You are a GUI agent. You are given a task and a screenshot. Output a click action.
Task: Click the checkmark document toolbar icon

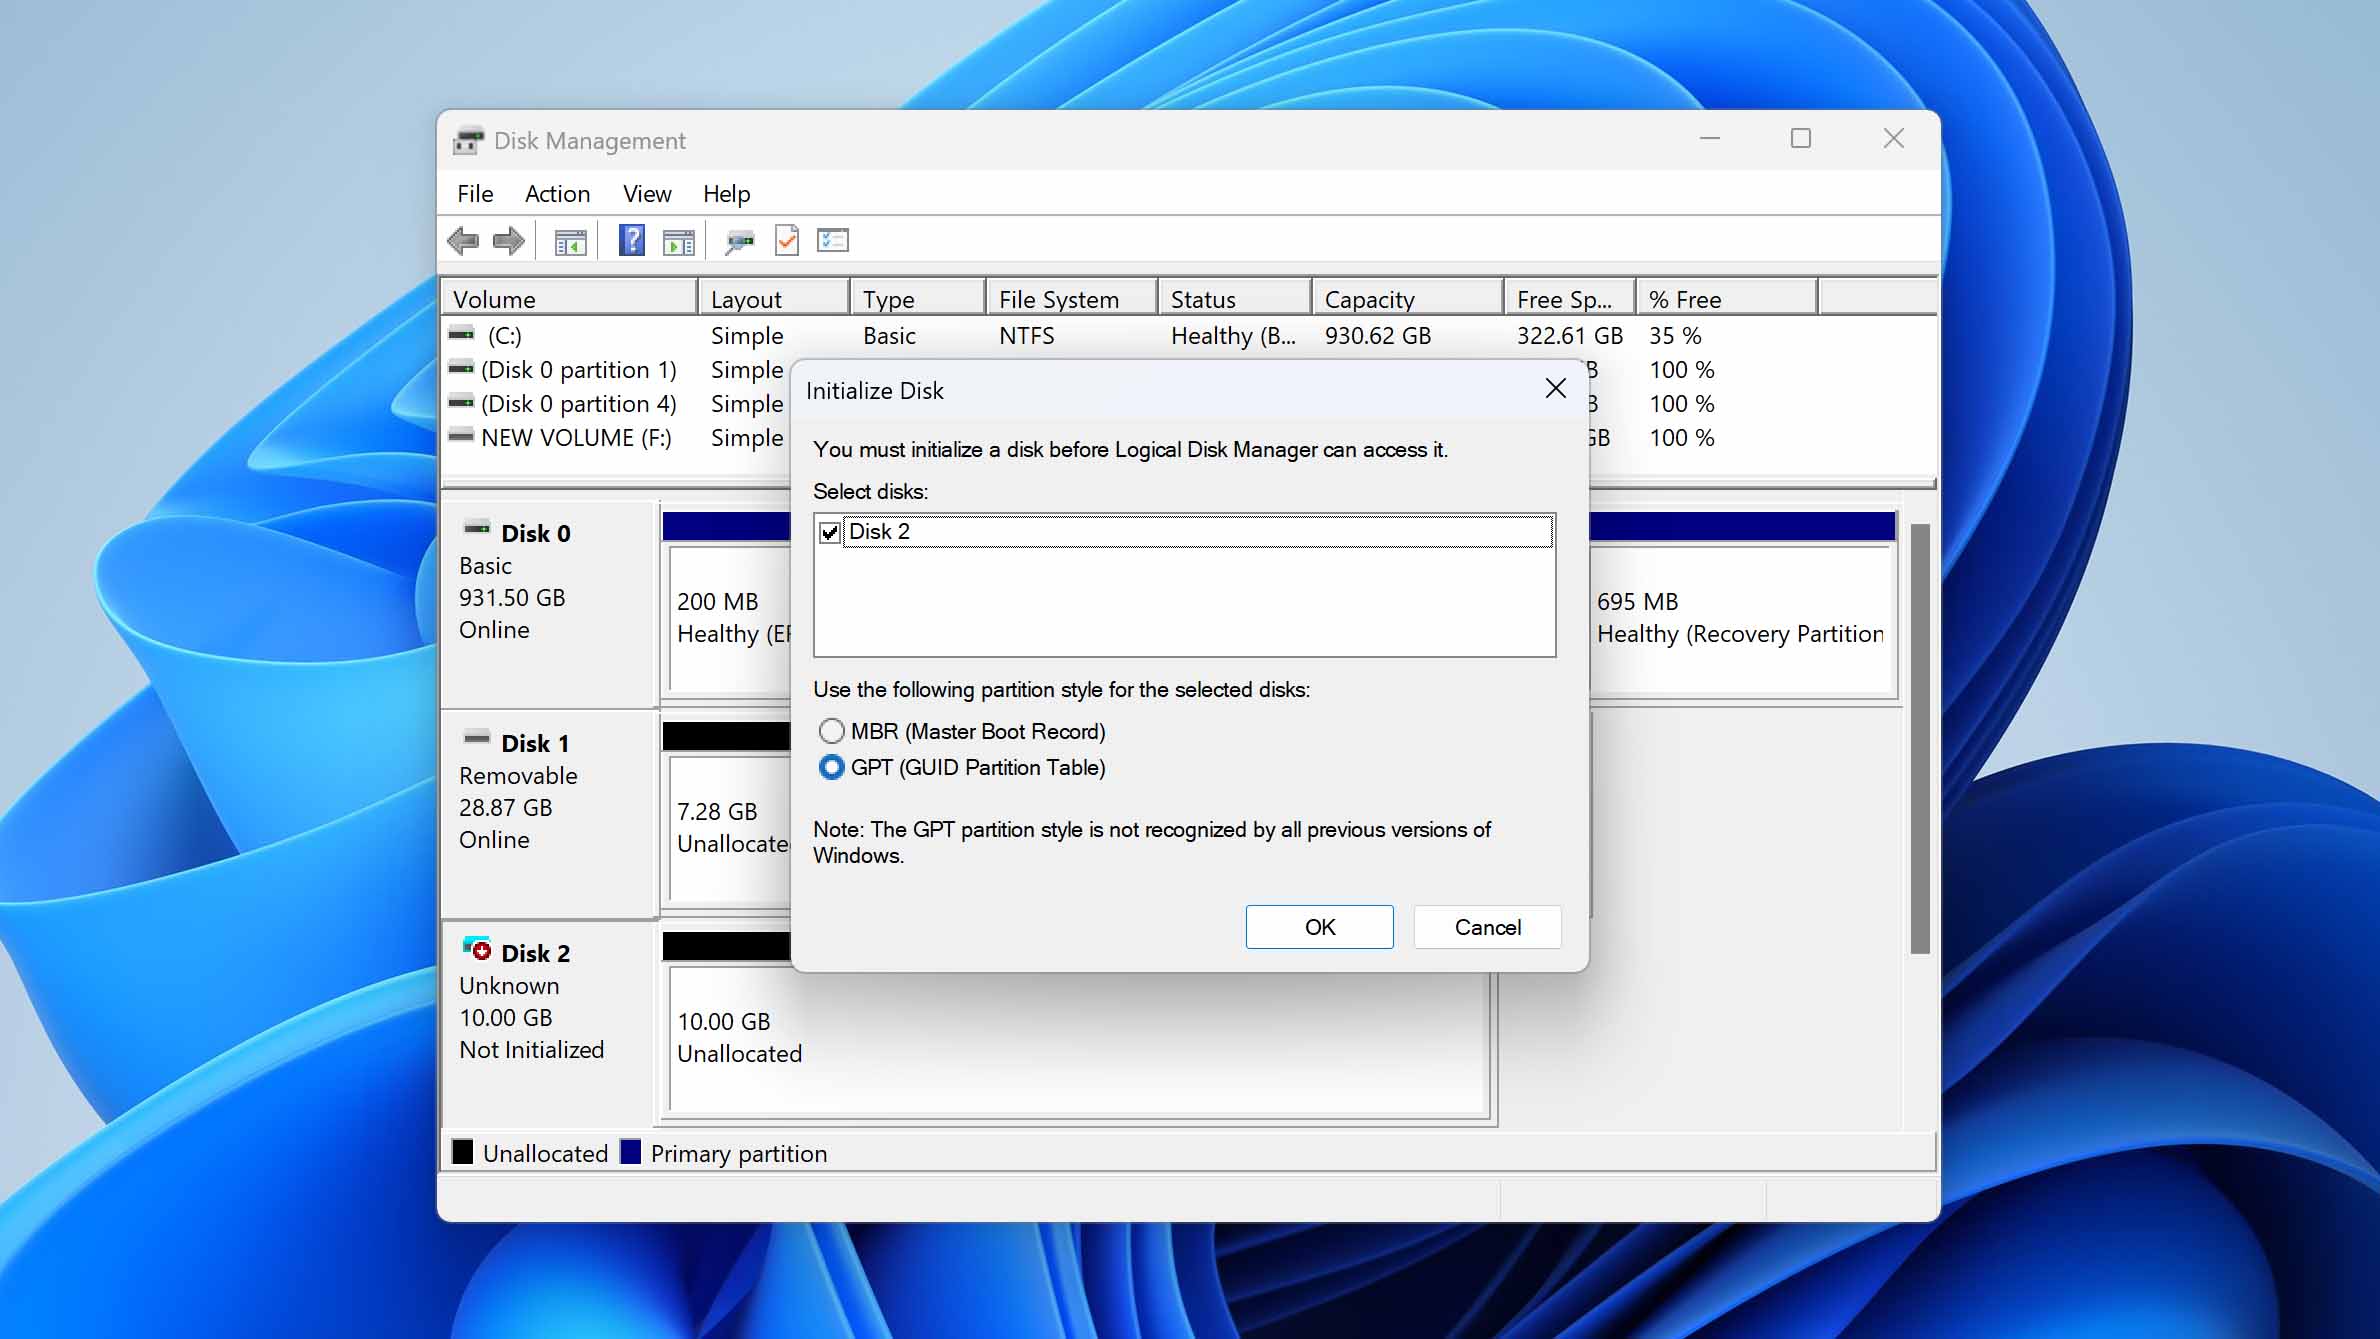point(787,240)
